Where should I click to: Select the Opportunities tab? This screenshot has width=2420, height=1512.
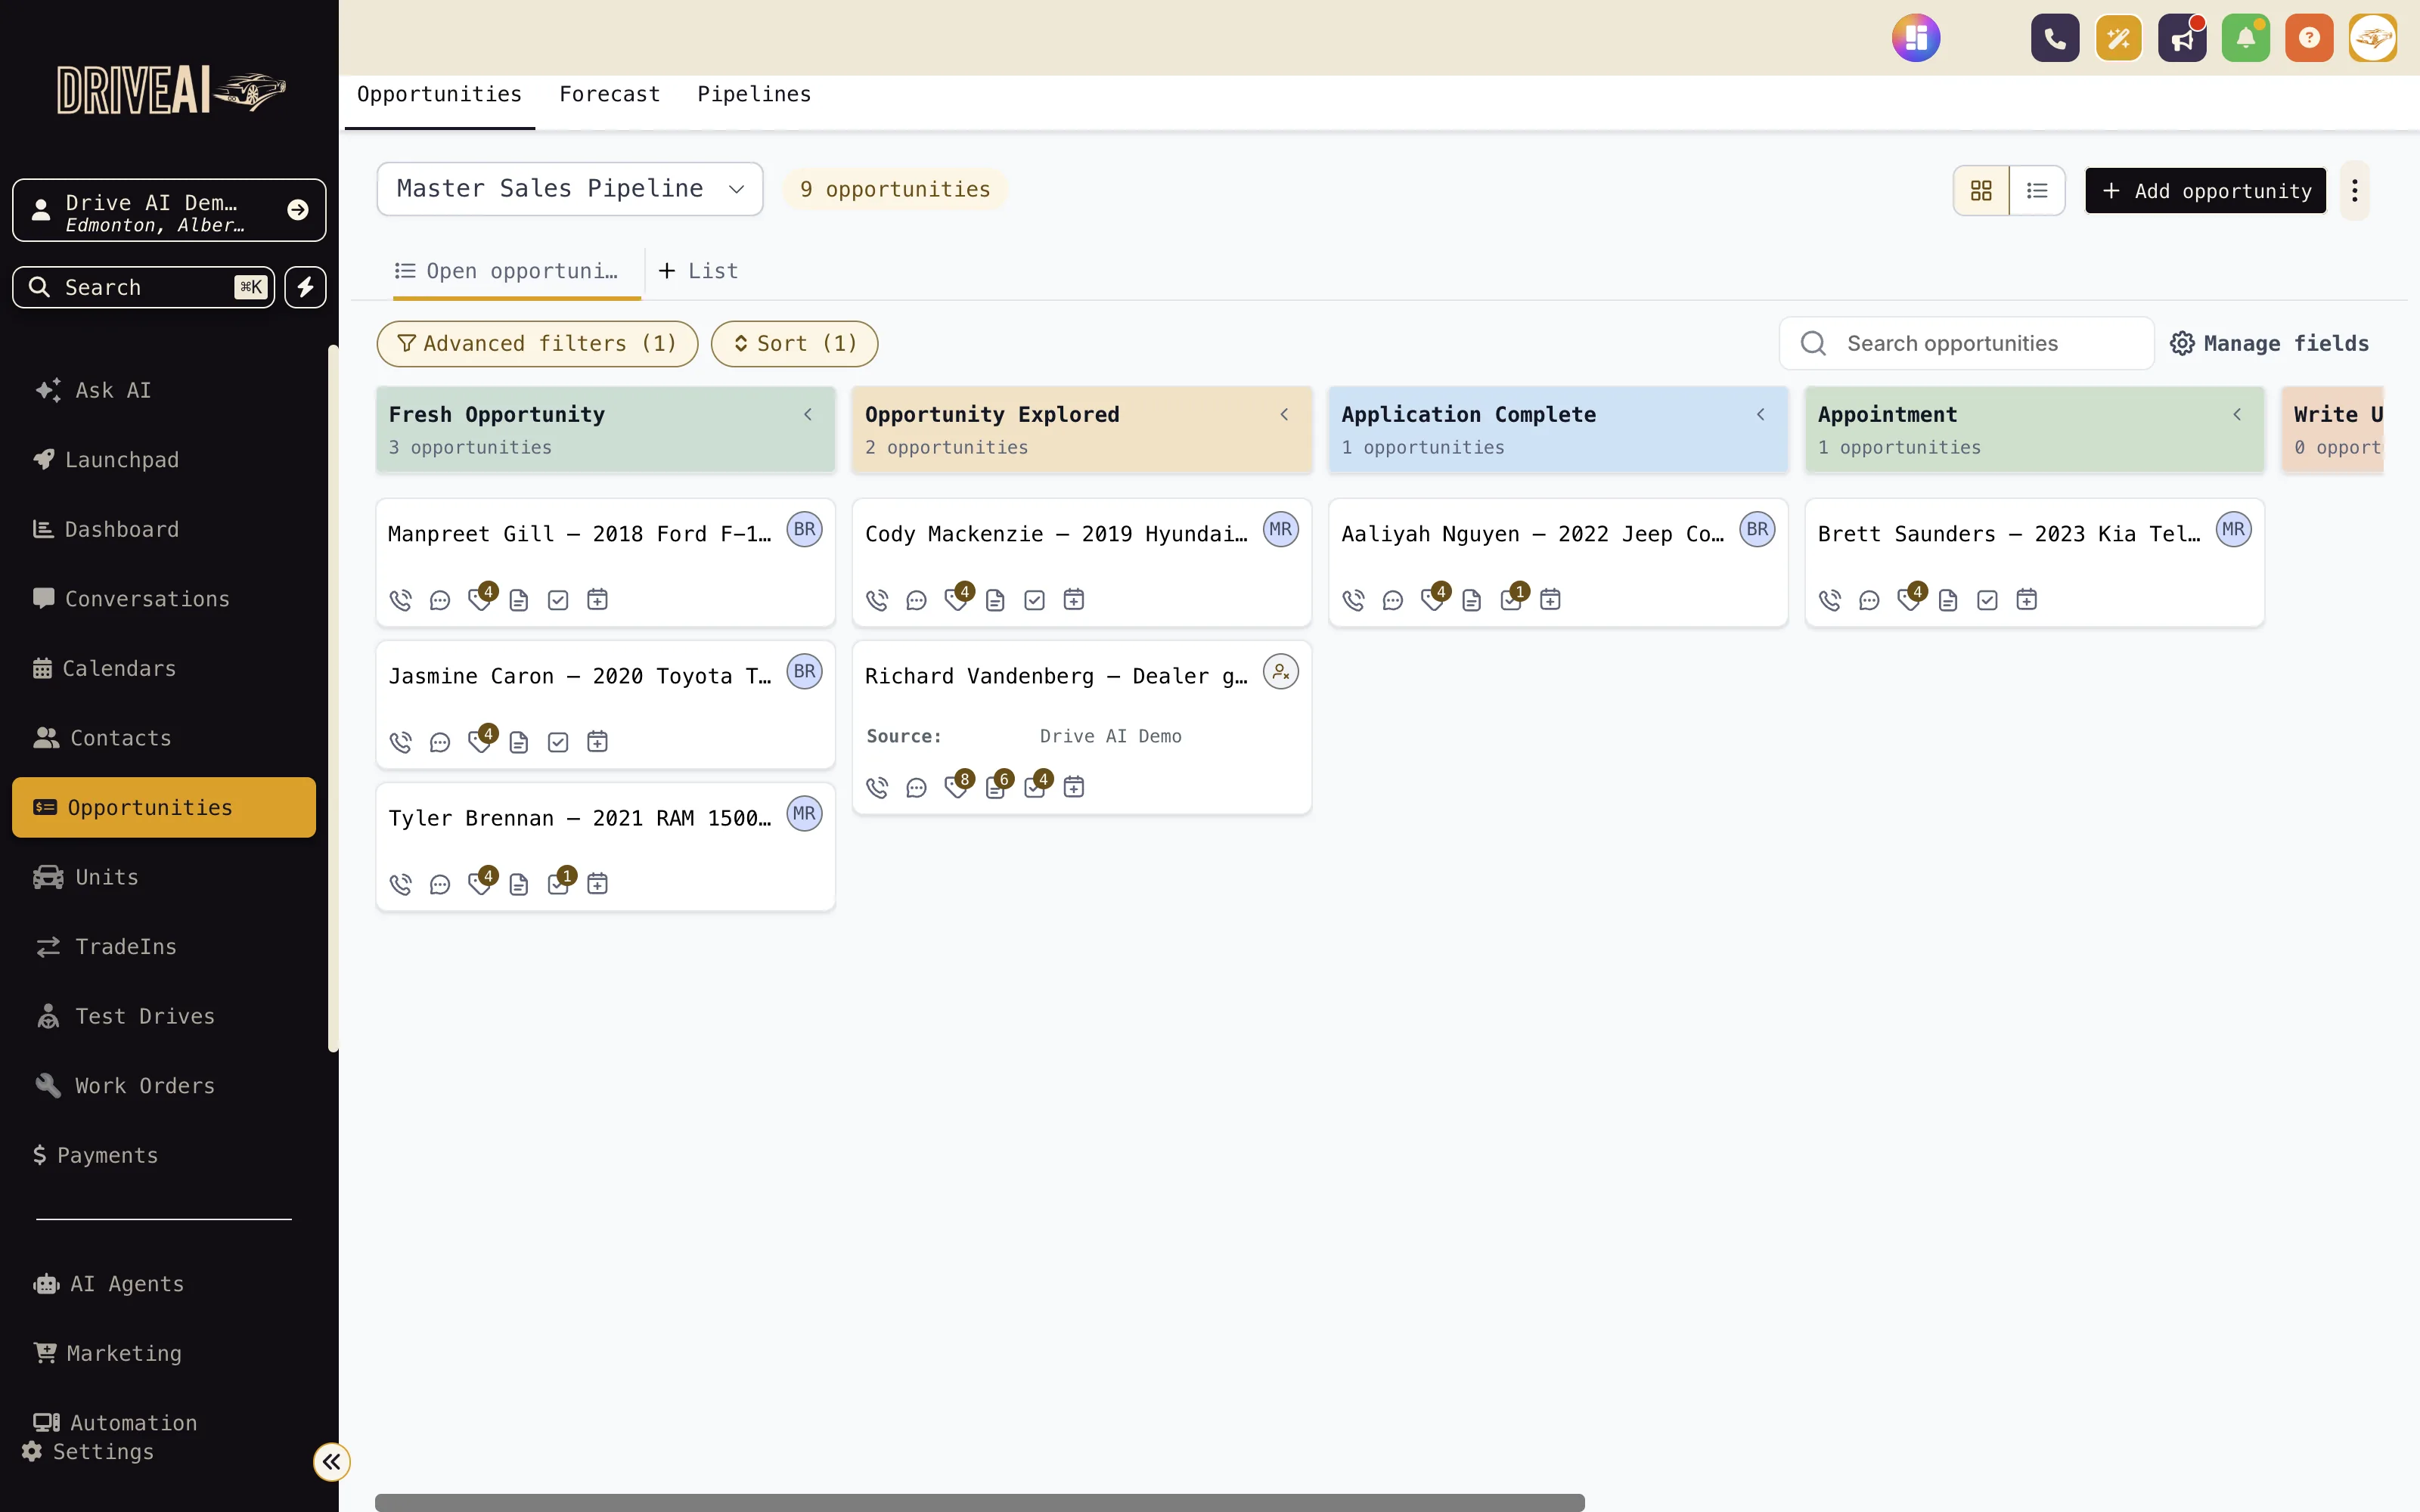(439, 95)
